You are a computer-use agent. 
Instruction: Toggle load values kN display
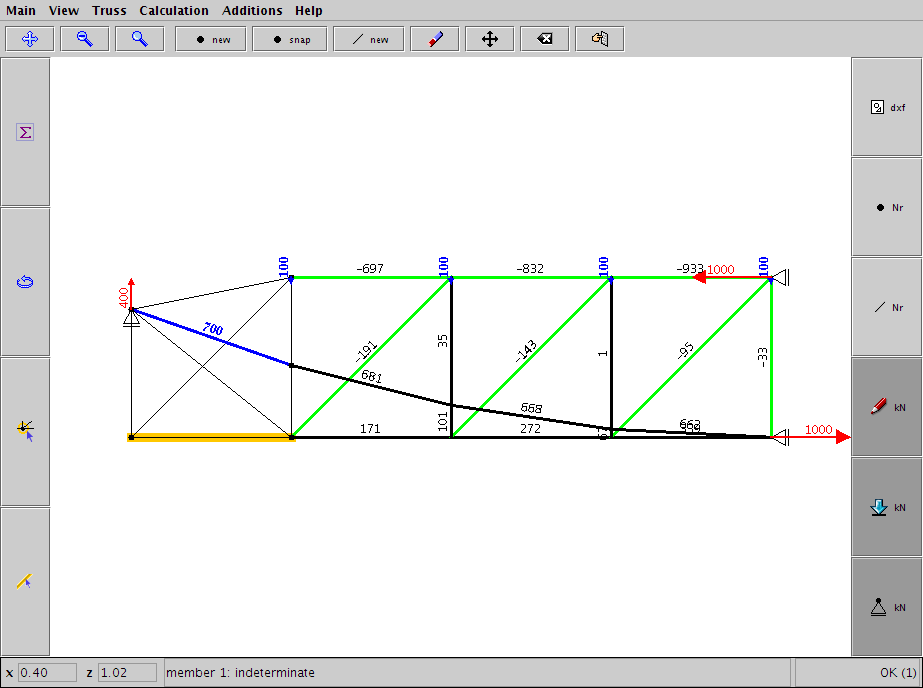[886, 507]
